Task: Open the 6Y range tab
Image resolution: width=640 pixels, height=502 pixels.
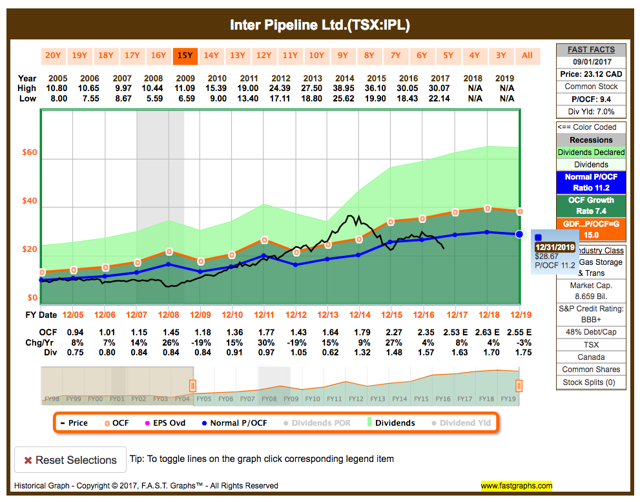Action: click(422, 56)
